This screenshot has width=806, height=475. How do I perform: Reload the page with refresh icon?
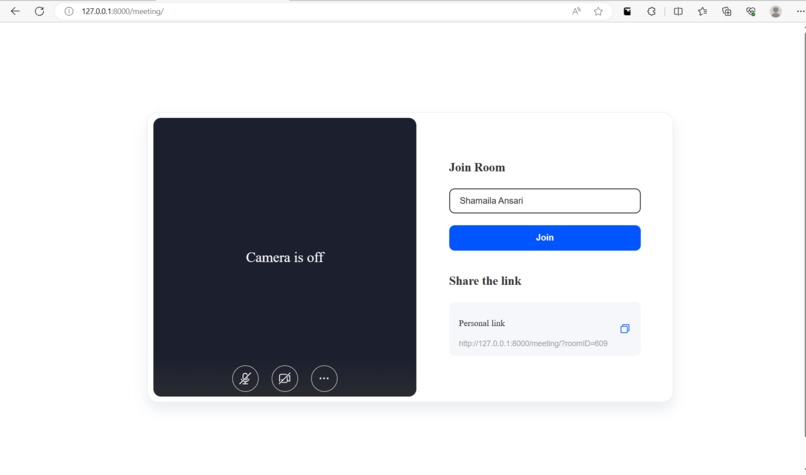40,11
